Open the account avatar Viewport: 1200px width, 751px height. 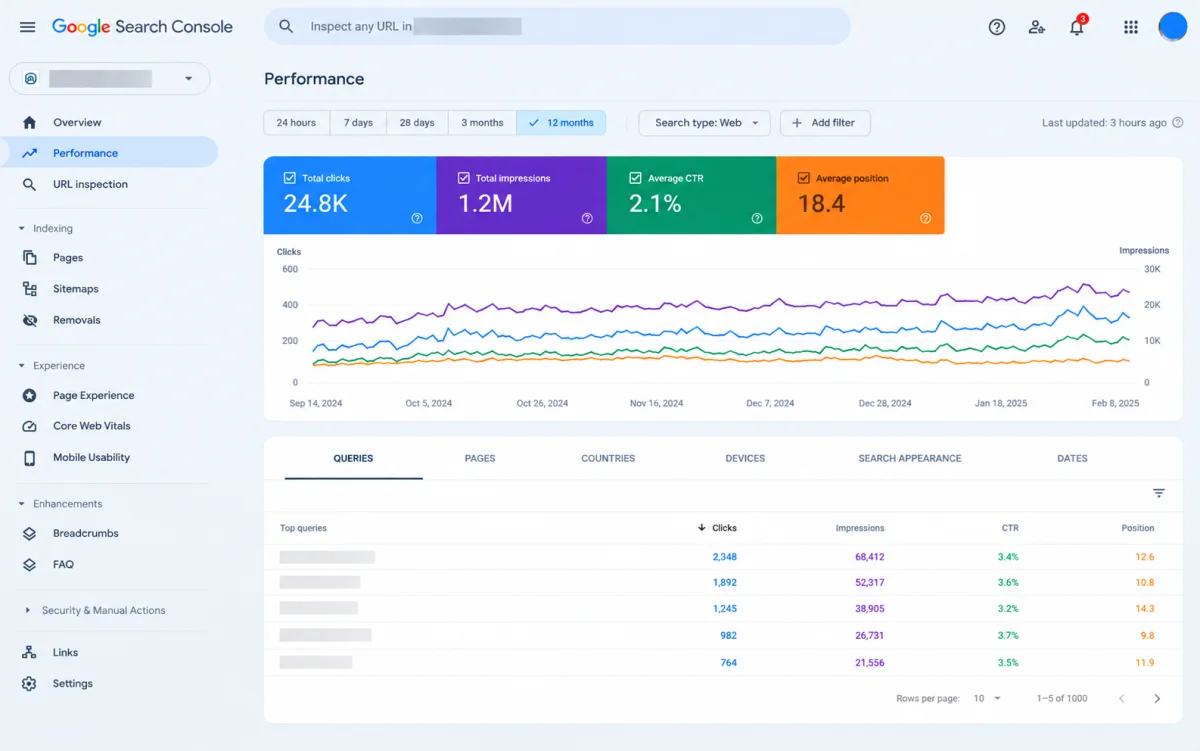1172,27
